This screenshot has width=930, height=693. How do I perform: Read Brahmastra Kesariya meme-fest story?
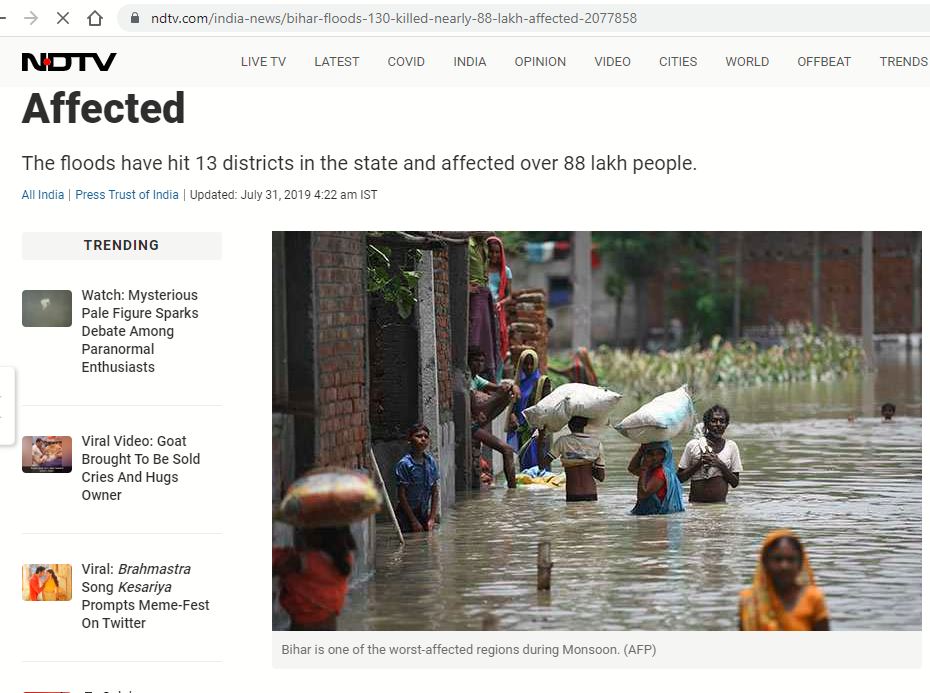145,596
